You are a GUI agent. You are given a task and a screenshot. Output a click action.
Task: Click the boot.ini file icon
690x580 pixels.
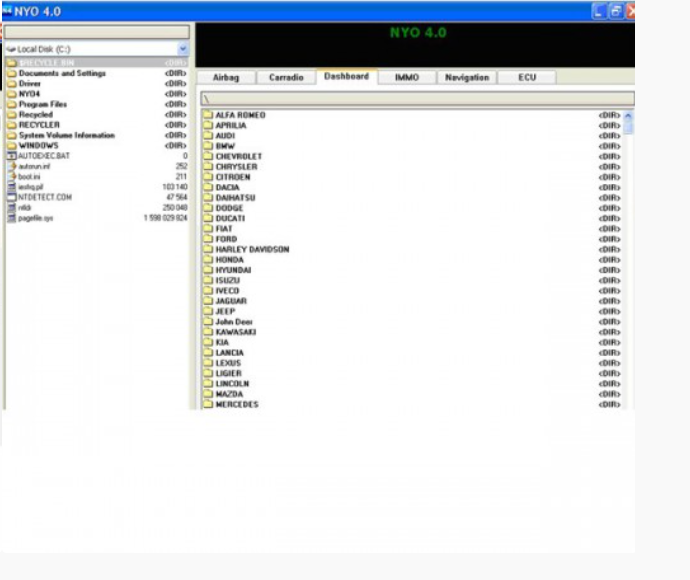pos(12,176)
